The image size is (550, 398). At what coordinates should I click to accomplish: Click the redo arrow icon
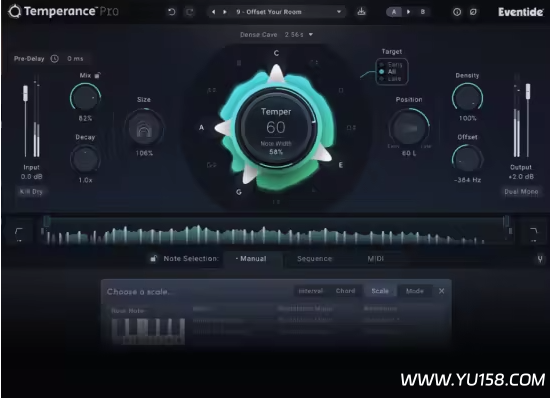pos(190,12)
